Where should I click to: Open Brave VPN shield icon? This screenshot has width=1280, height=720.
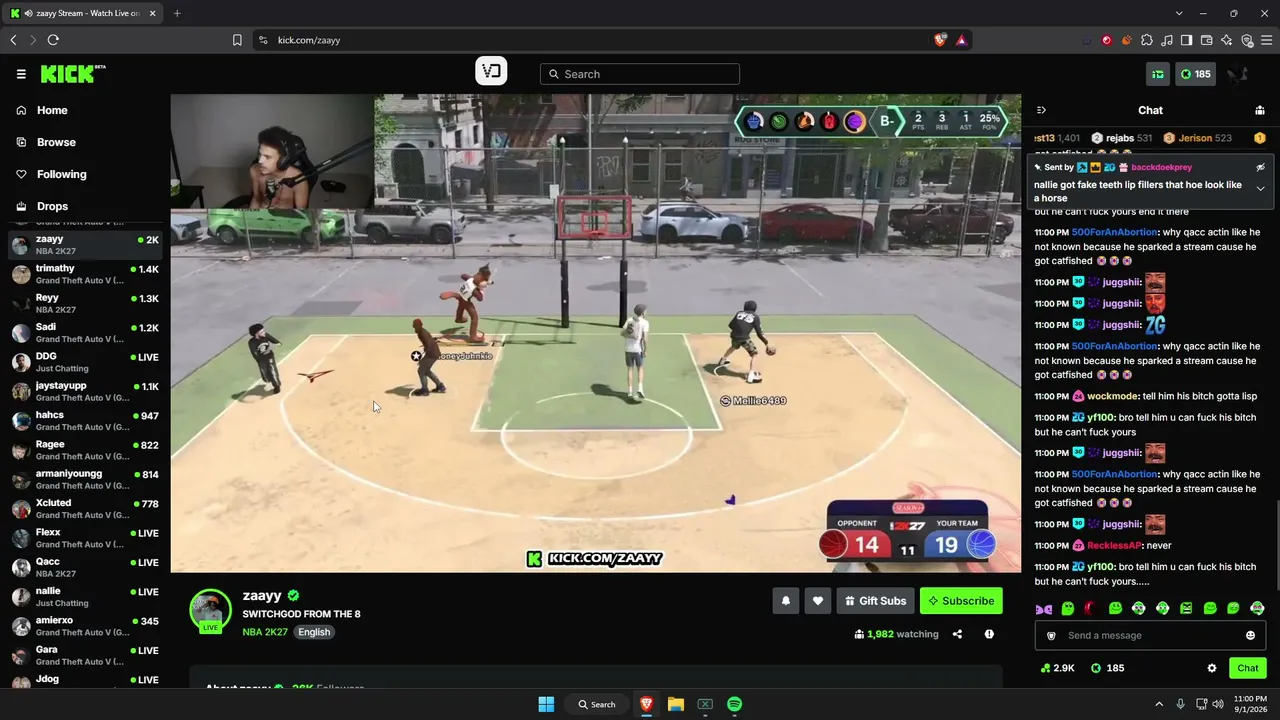point(1247,40)
